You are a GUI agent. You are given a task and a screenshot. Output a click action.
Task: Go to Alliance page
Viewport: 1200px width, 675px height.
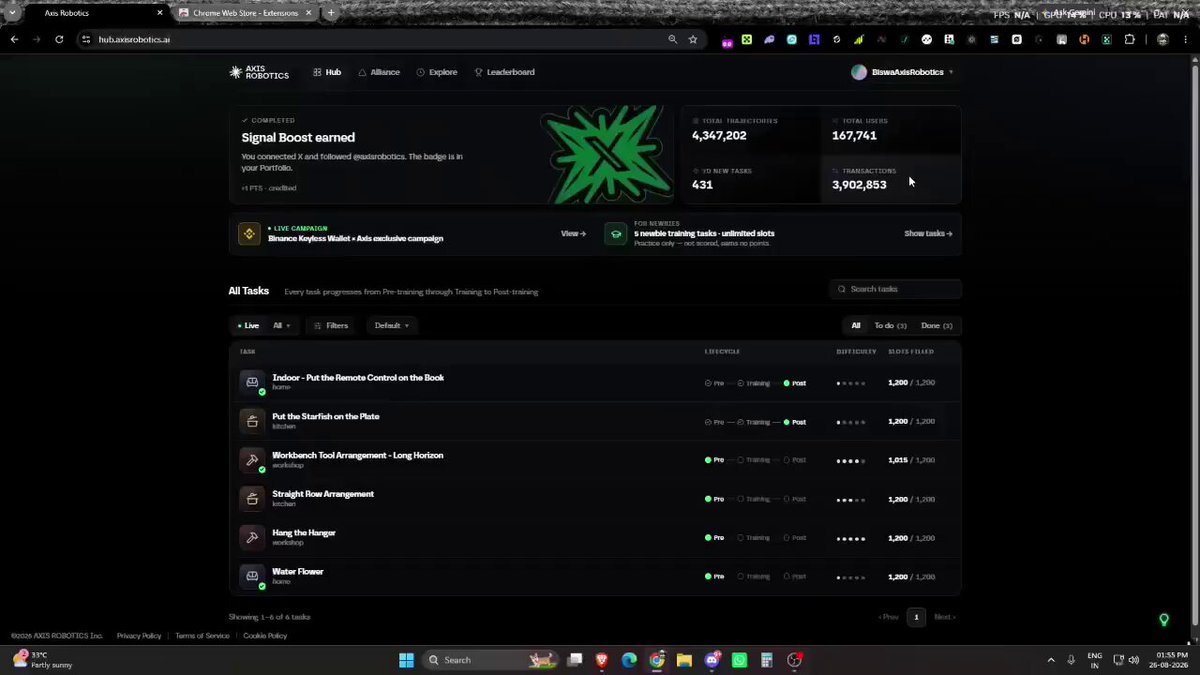click(x=379, y=72)
